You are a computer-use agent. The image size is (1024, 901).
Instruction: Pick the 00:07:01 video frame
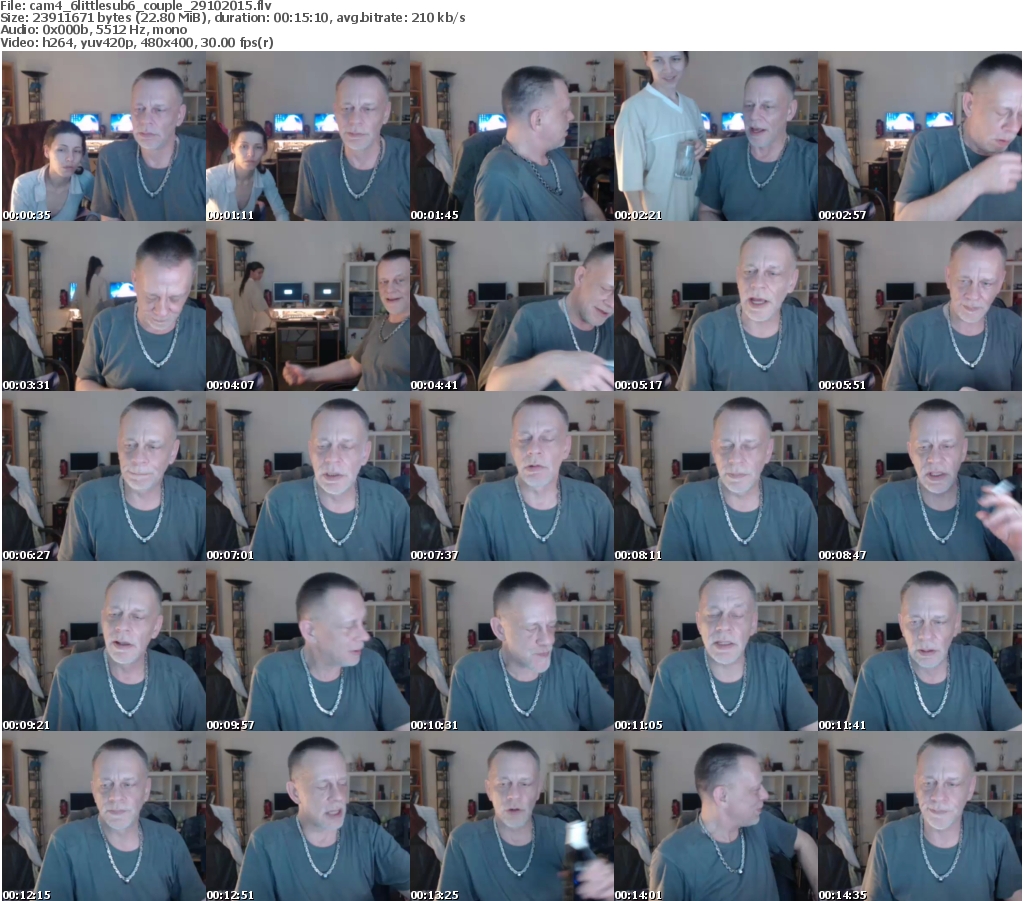pyautogui.click(x=308, y=477)
